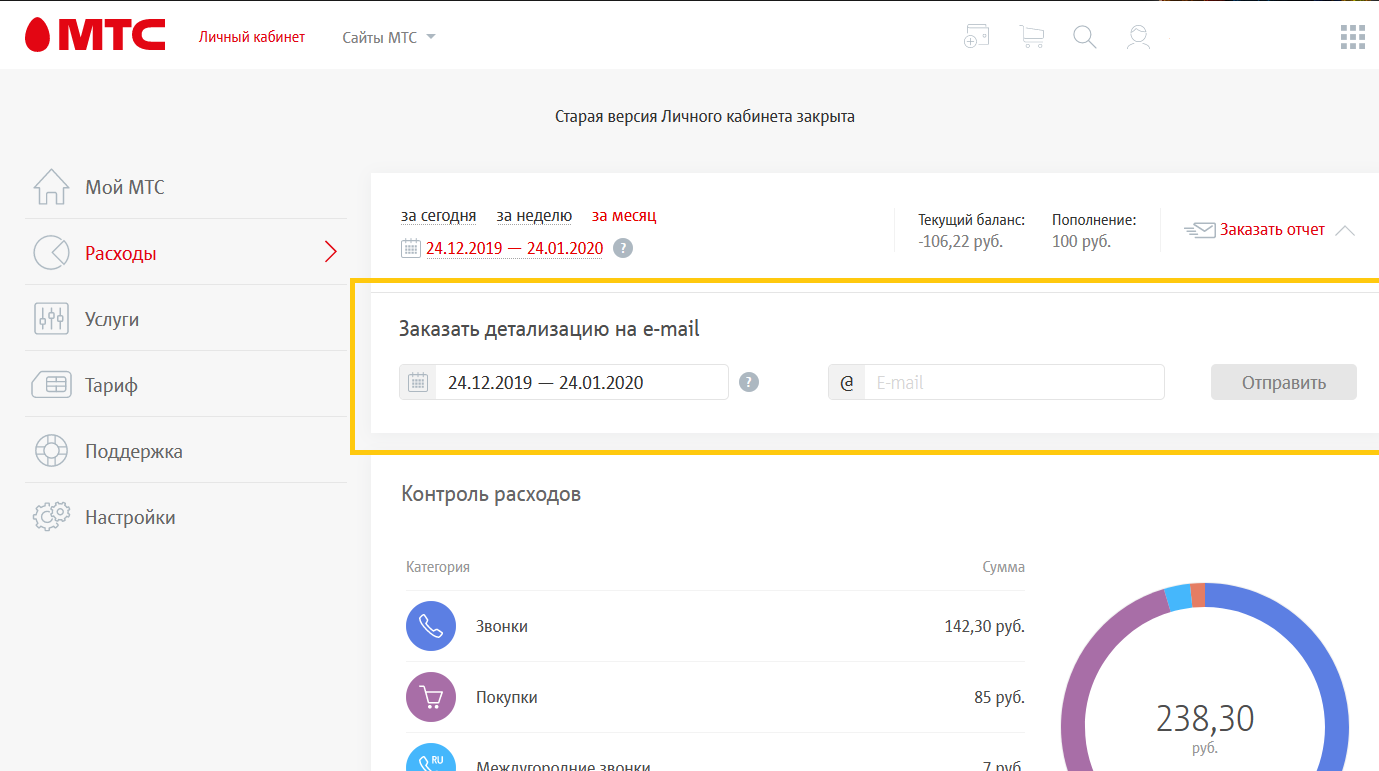1379x771 pixels.
Task: Click the Заказать отчет link
Action: click(1272, 230)
